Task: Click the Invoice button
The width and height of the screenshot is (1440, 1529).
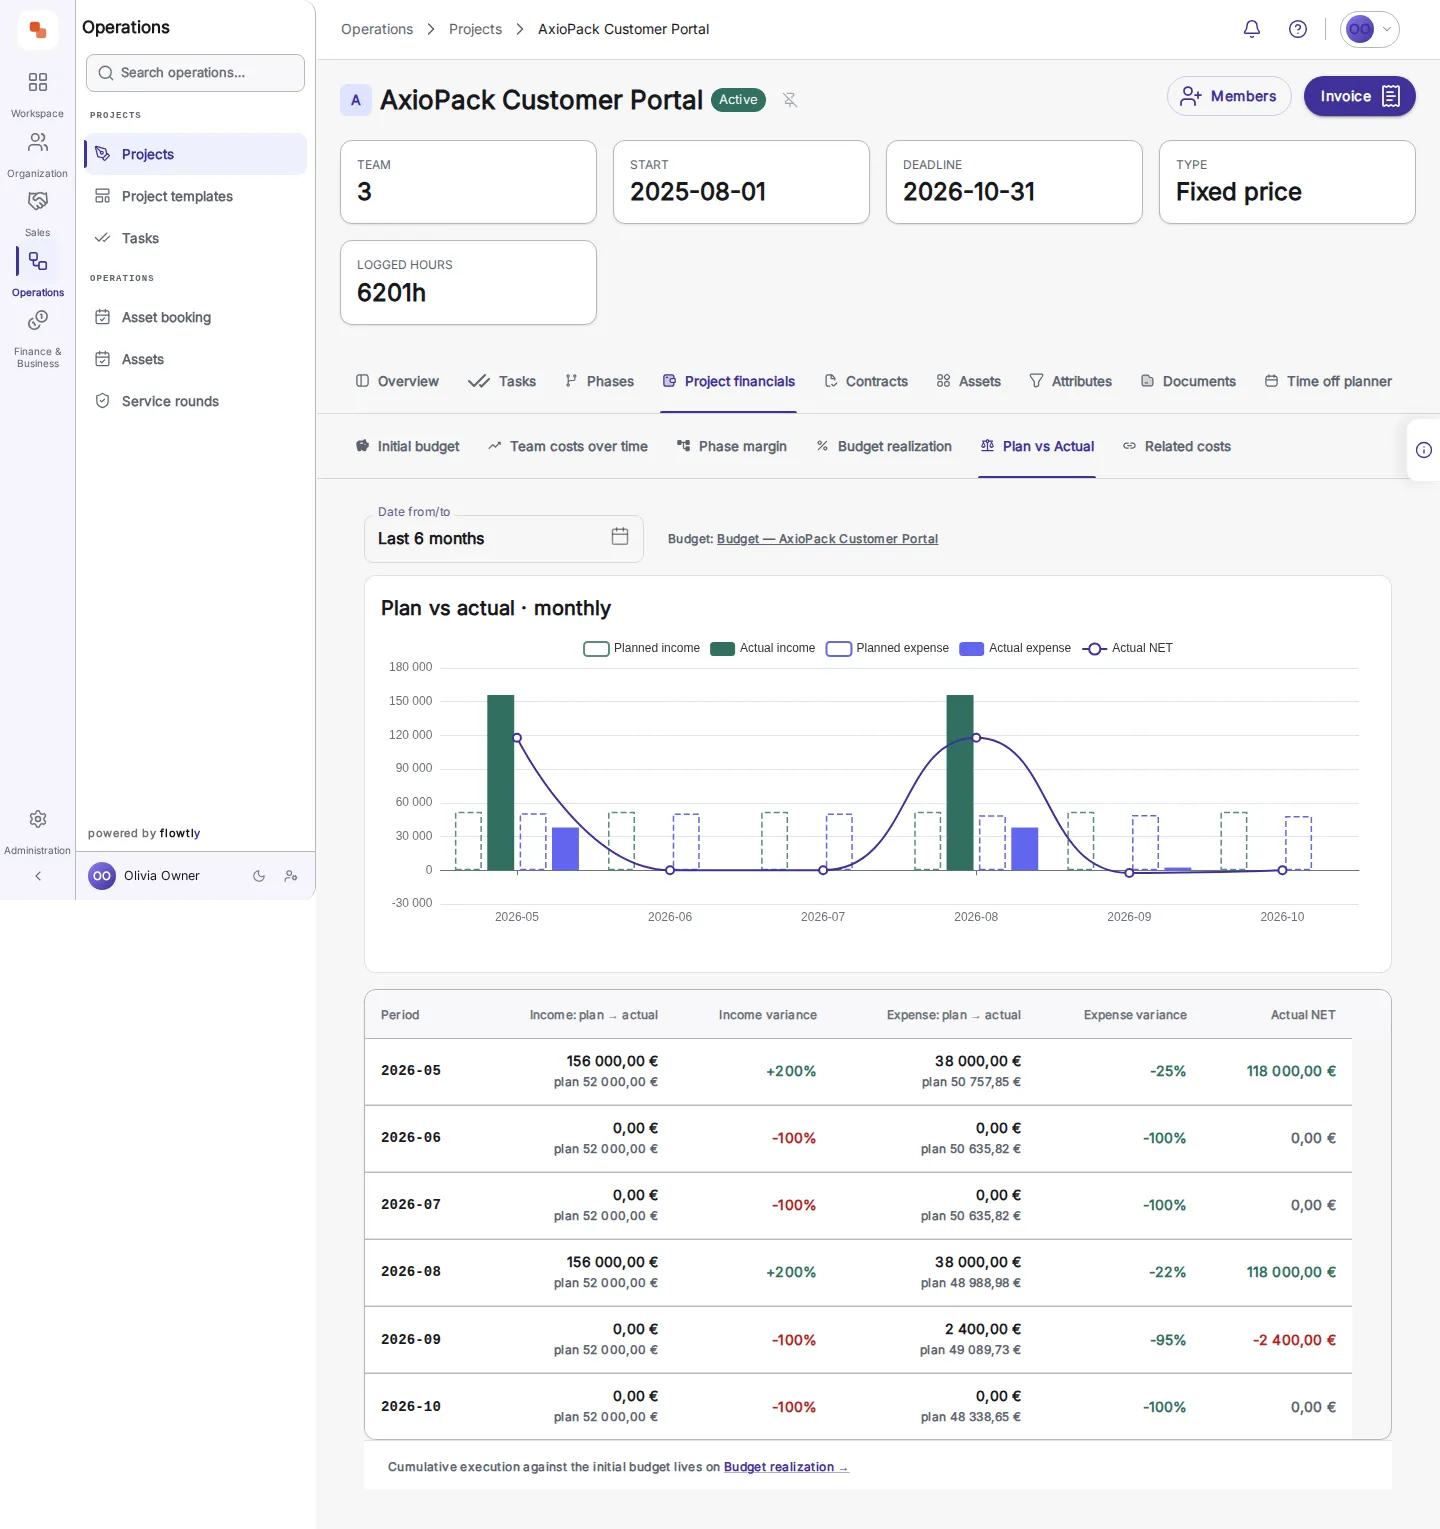Action: (1360, 96)
